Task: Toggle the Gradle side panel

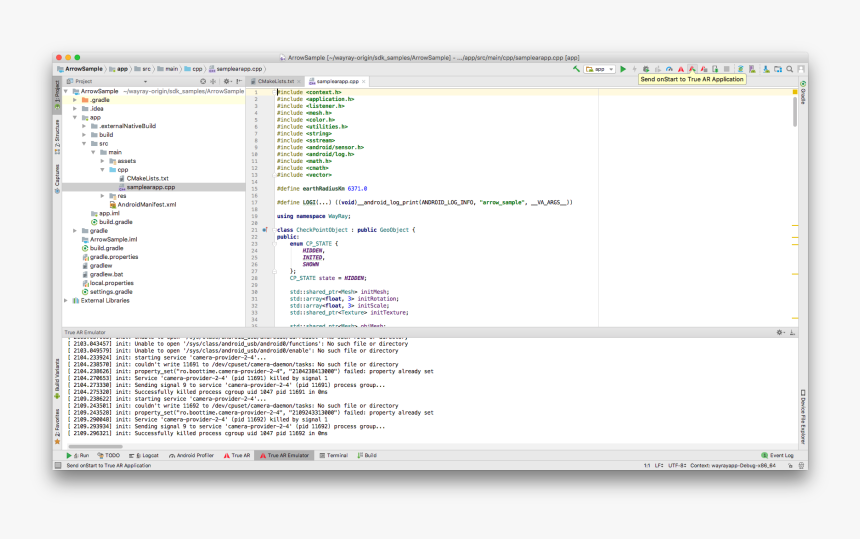Action: click(802, 92)
